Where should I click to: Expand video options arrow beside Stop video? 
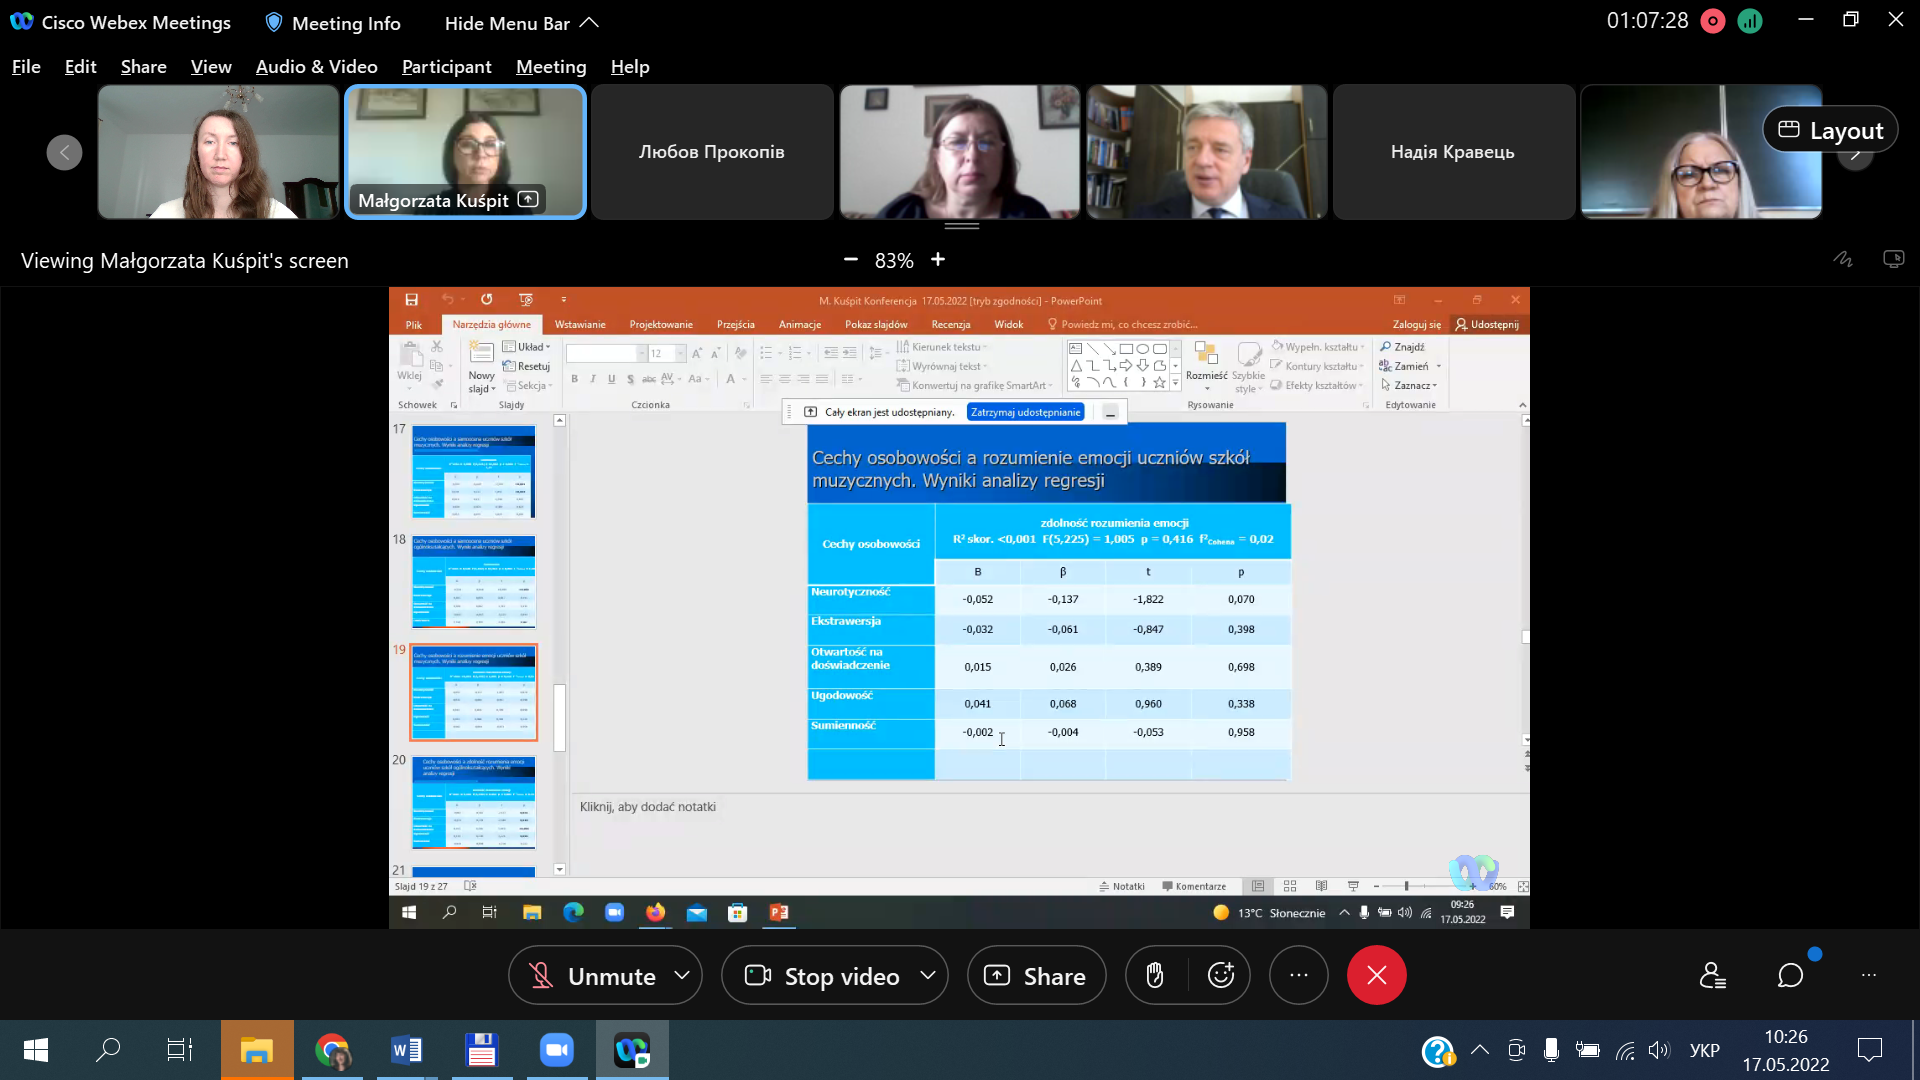(928, 975)
